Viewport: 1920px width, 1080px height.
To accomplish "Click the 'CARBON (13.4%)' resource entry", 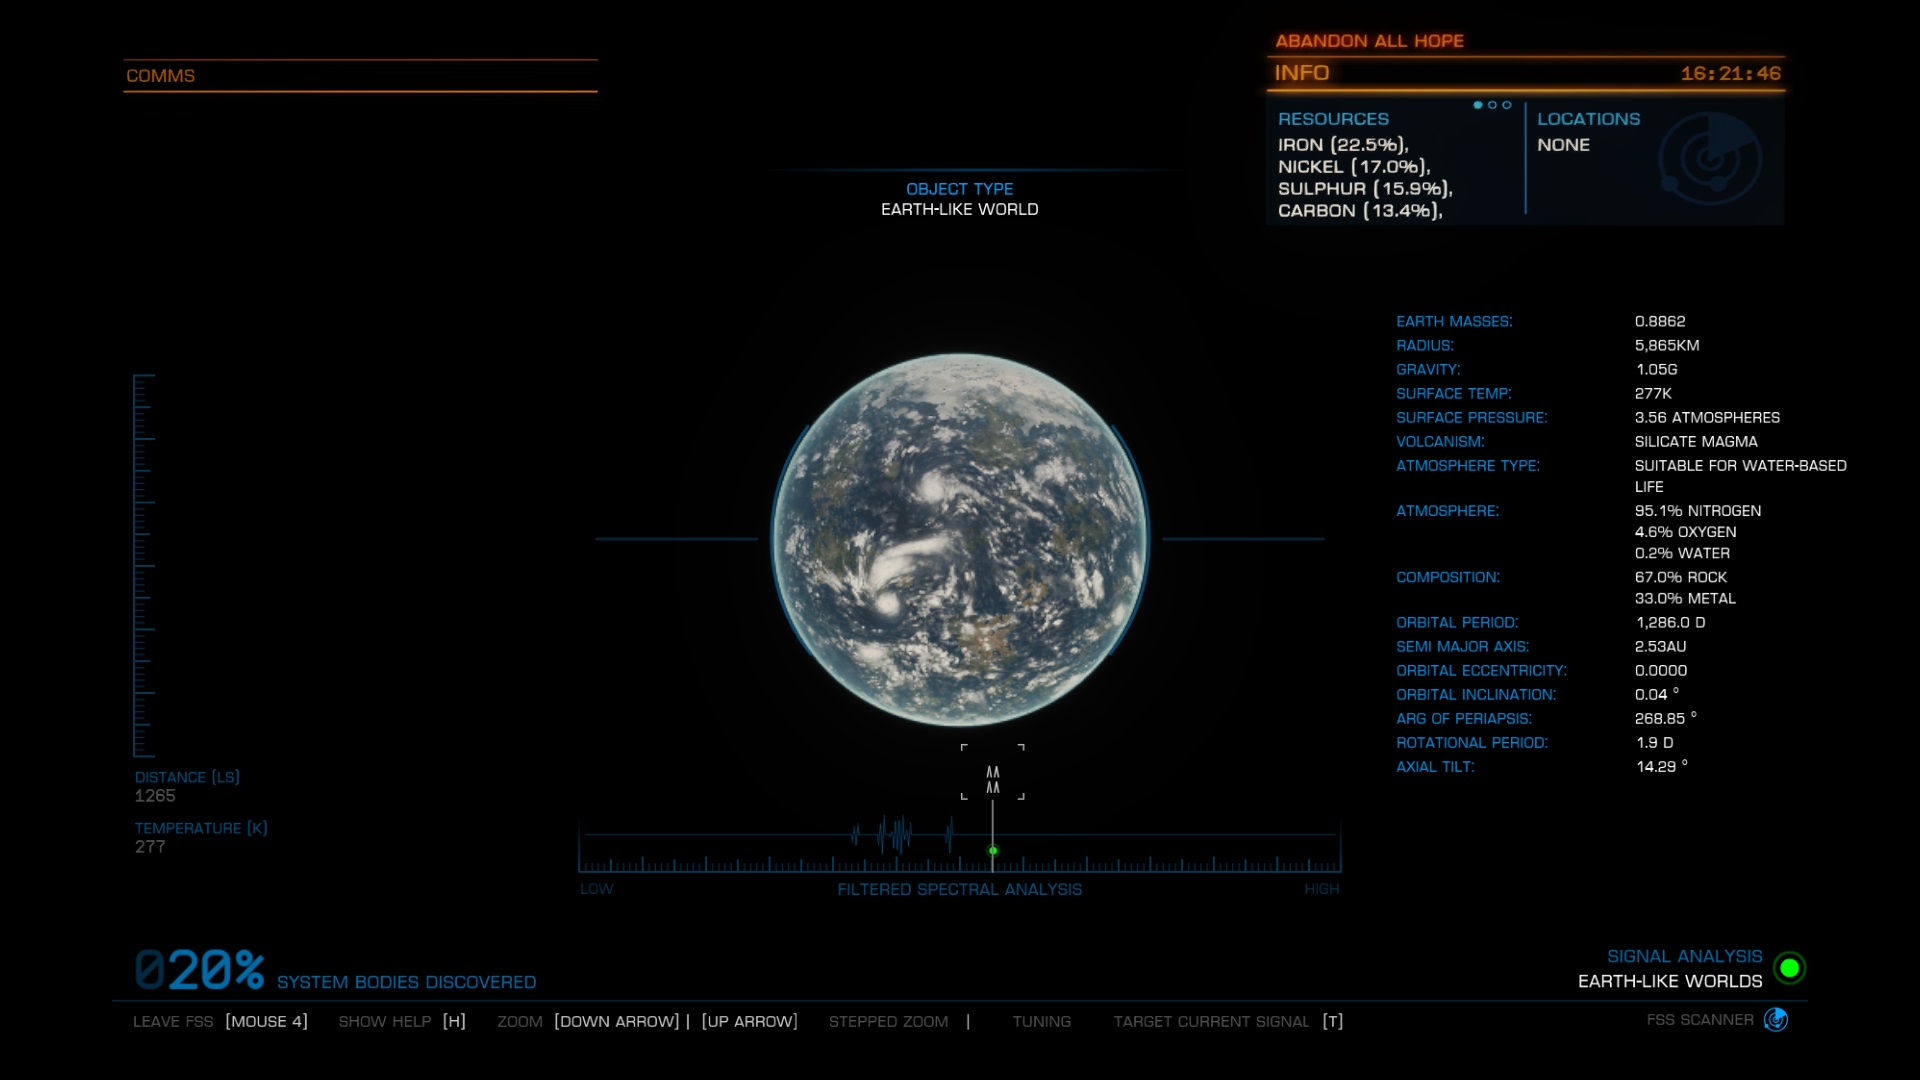I will pyautogui.click(x=1360, y=211).
